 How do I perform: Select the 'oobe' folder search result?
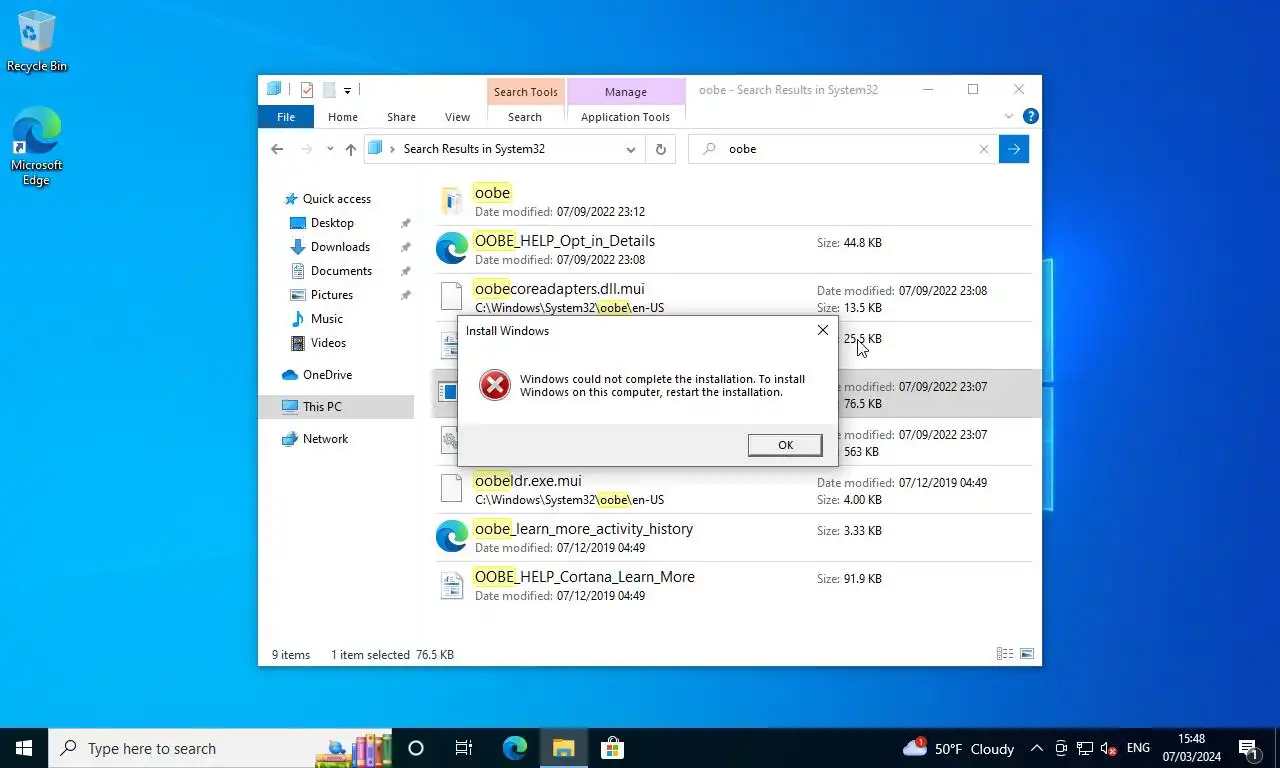[734, 202]
